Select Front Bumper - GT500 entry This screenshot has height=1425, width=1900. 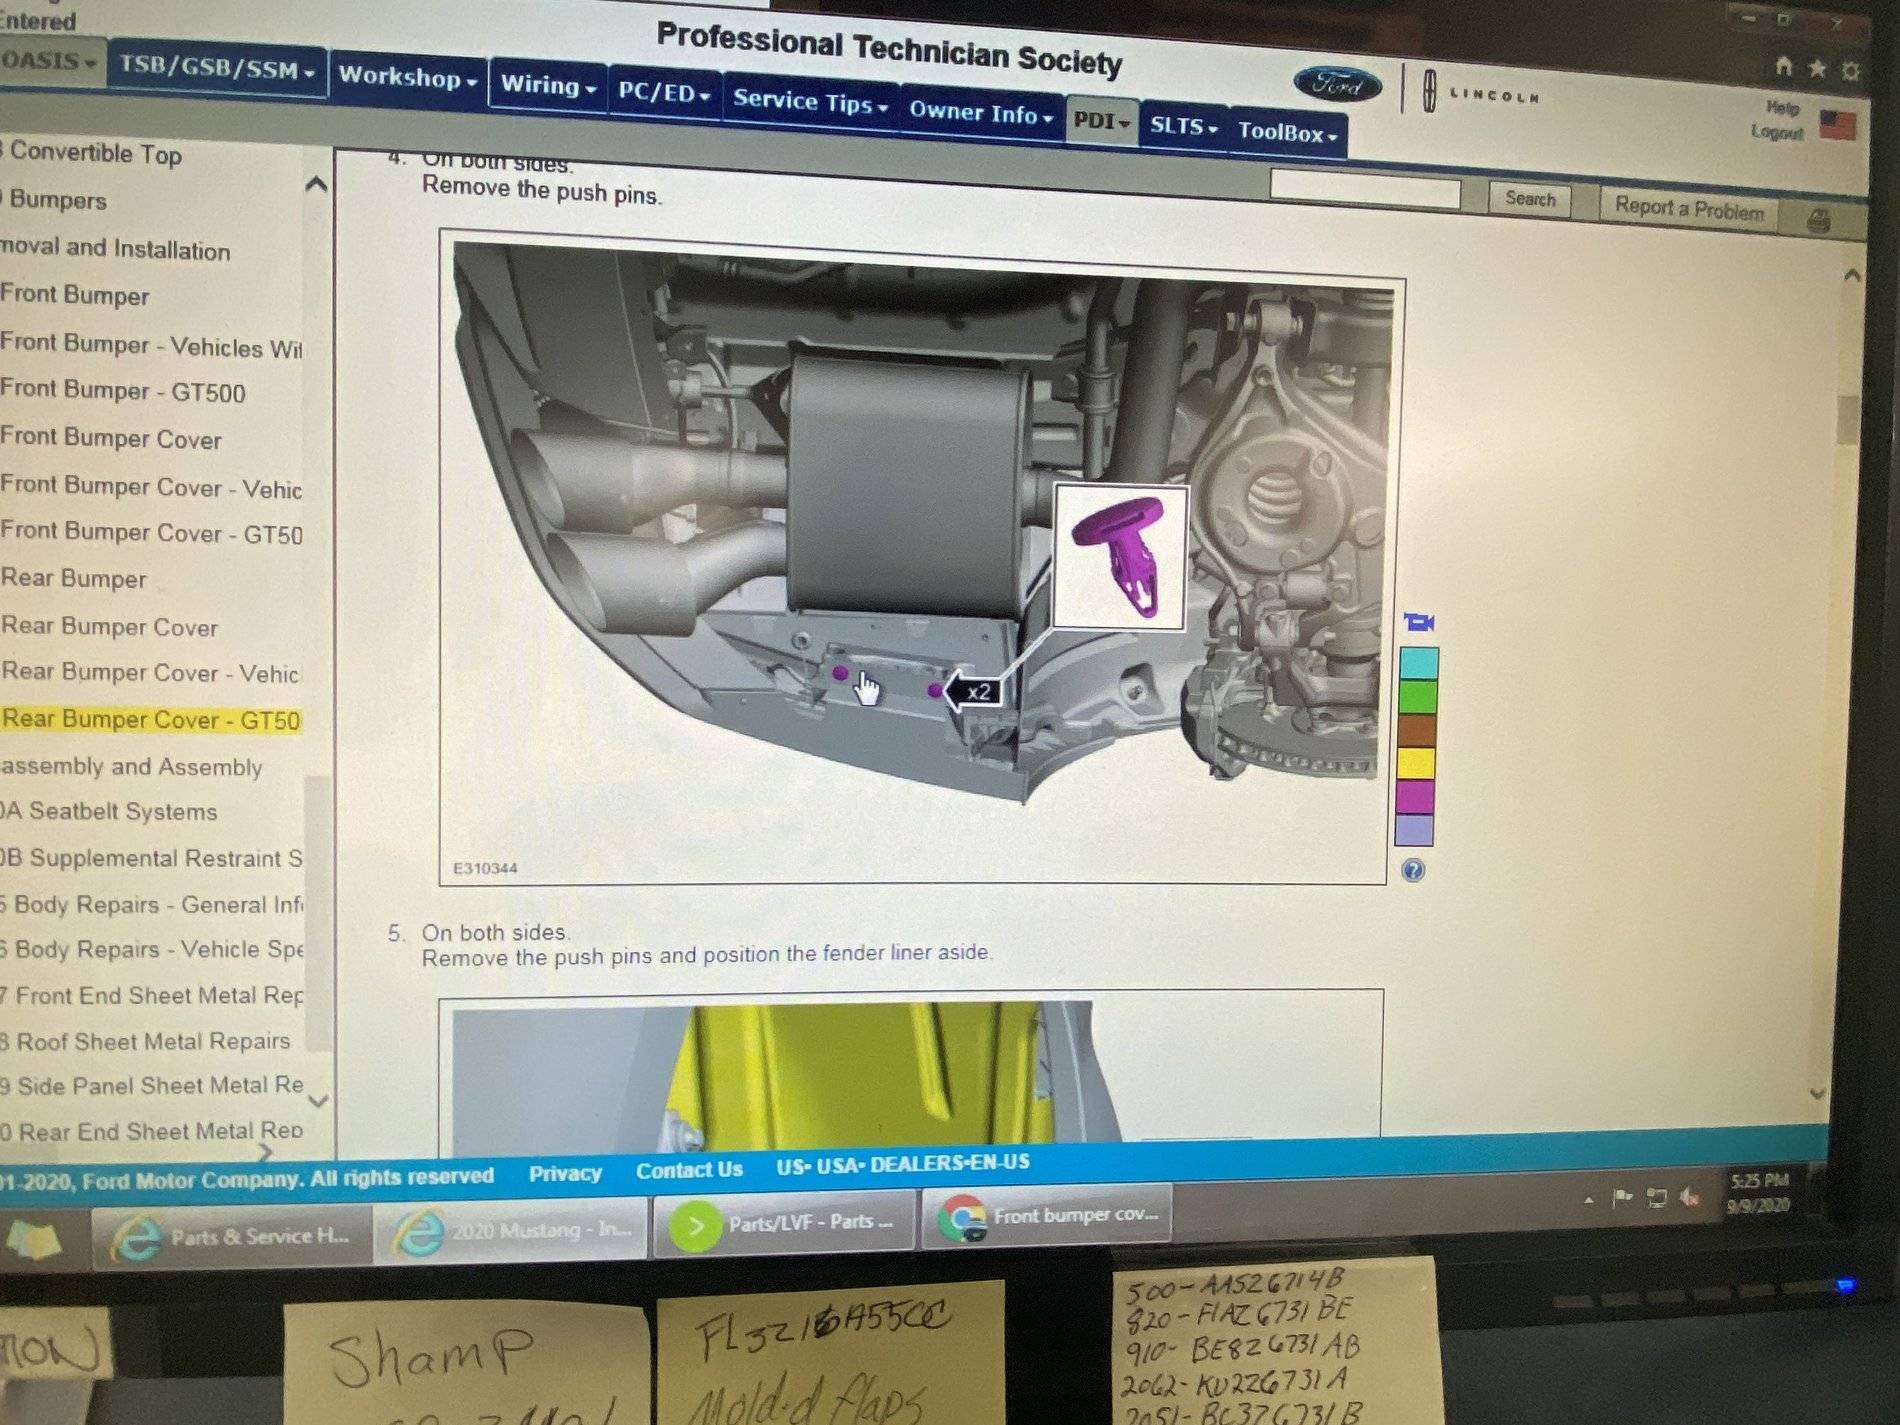[x=122, y=391]
